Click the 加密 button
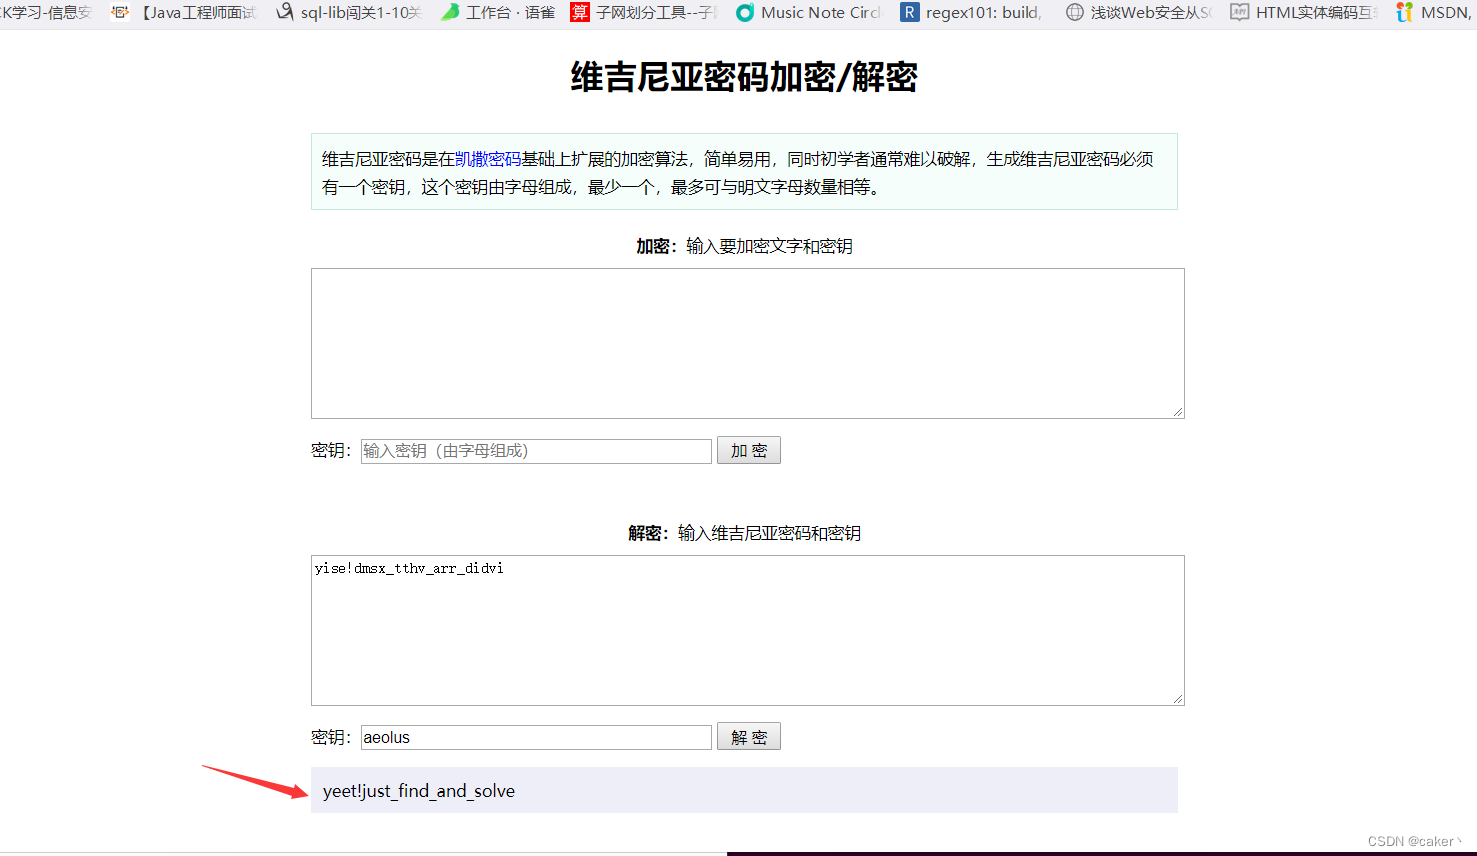 749,450
